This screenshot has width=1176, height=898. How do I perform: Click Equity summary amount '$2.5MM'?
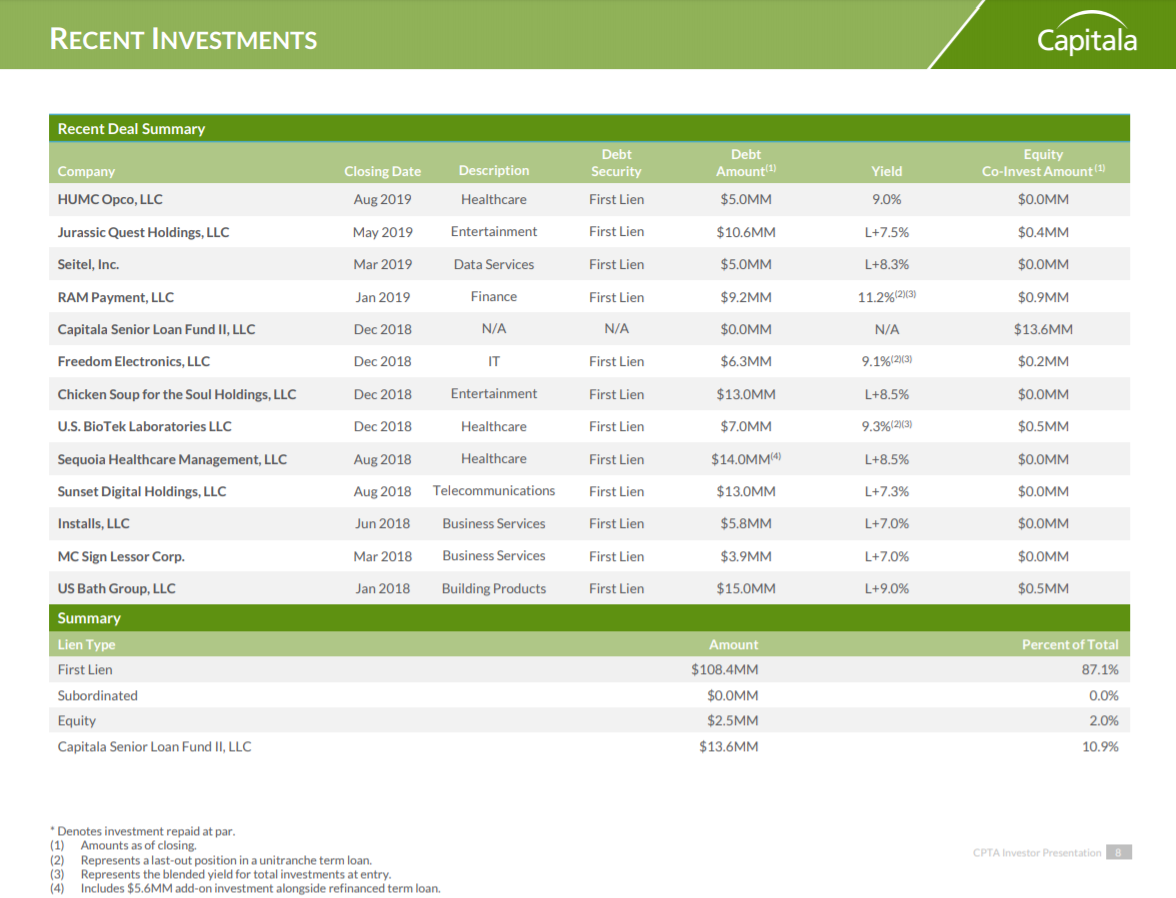pyautogui.click(x=732, y=721)
